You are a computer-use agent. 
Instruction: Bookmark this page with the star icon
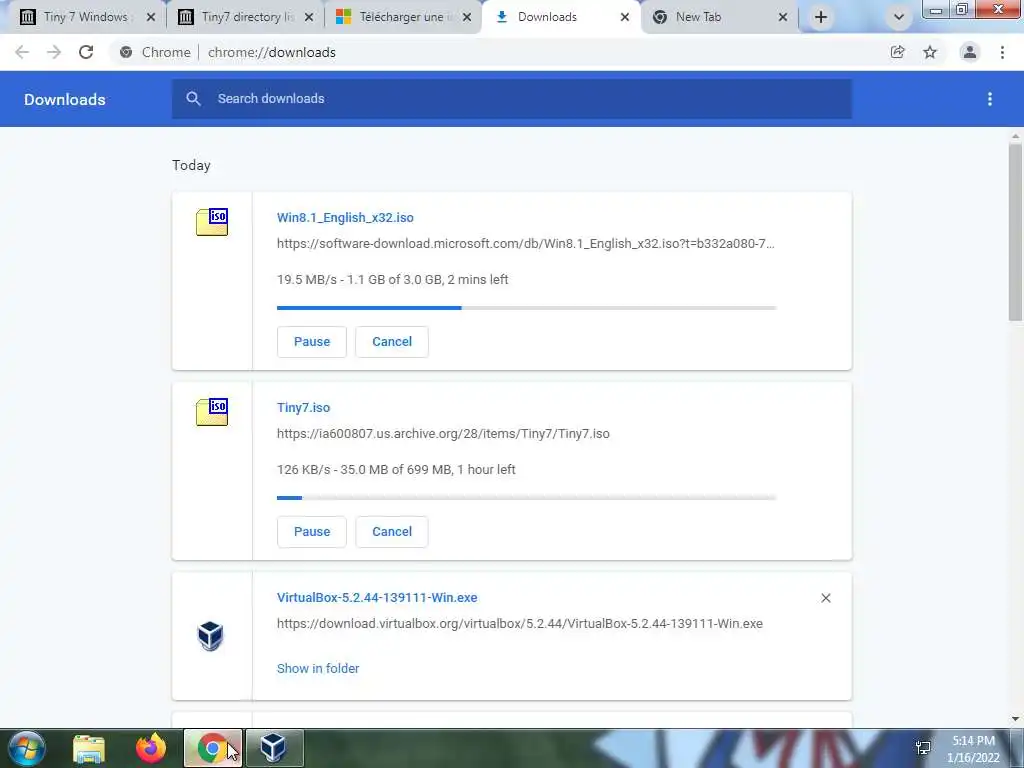click(930, 52)
